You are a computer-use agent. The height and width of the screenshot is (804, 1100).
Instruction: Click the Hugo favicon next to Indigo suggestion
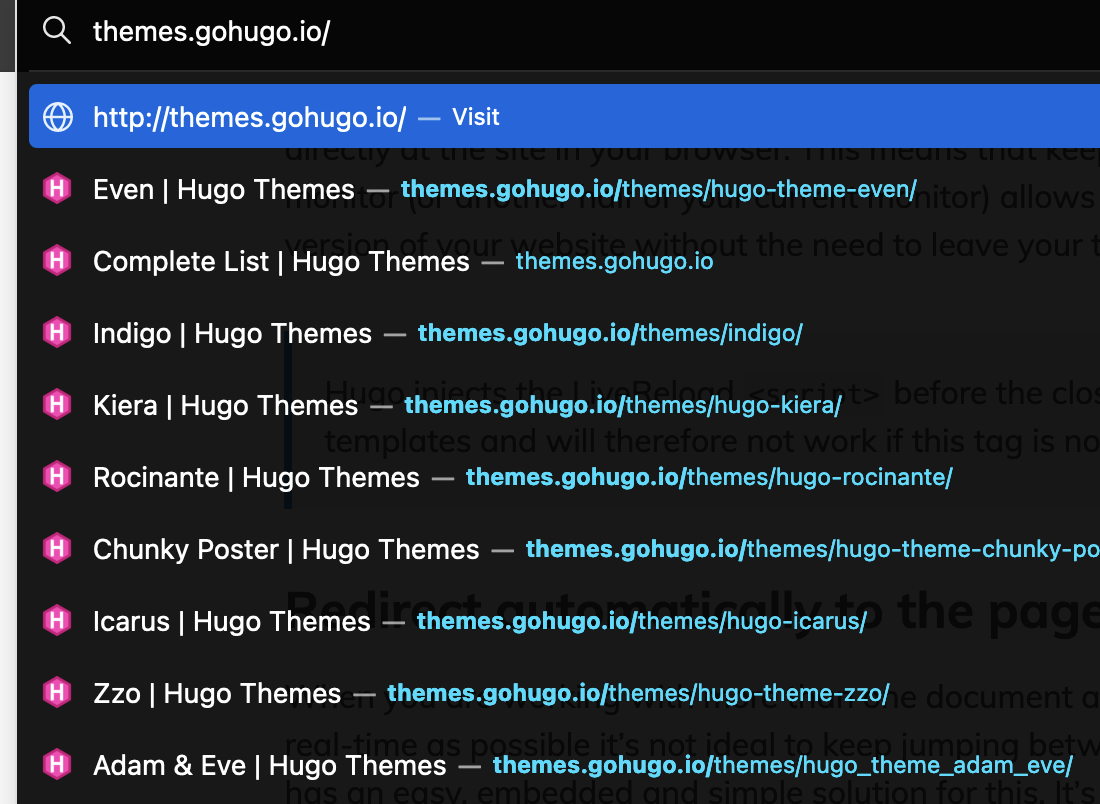[57, 333]
